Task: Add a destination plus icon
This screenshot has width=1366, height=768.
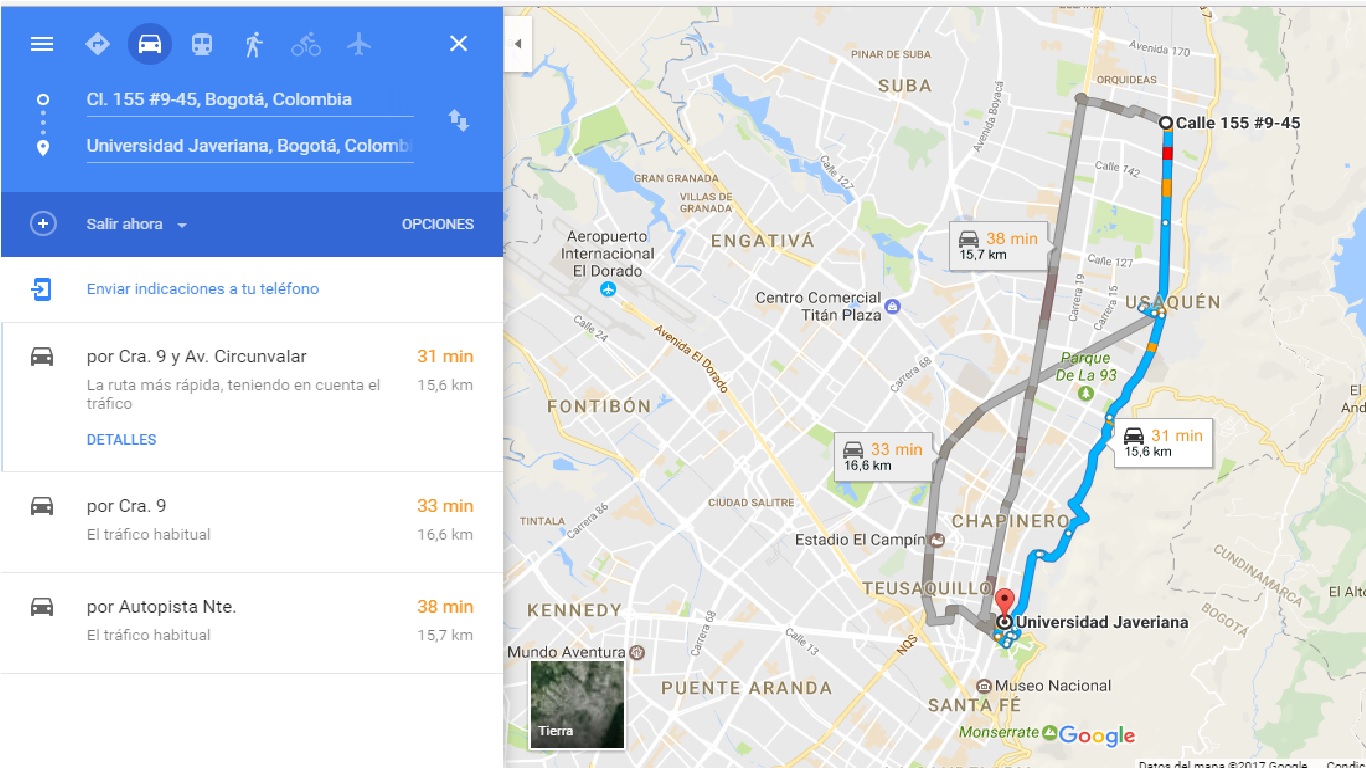Action: 42,224
